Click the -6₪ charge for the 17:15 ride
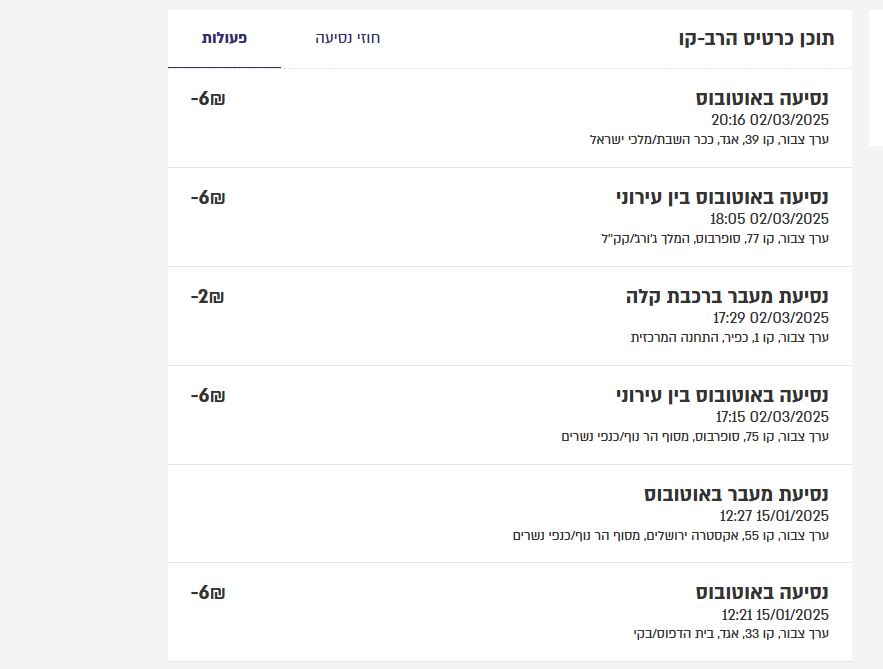The width and height of the screenshot is (883, 669). tap(208, 395)
